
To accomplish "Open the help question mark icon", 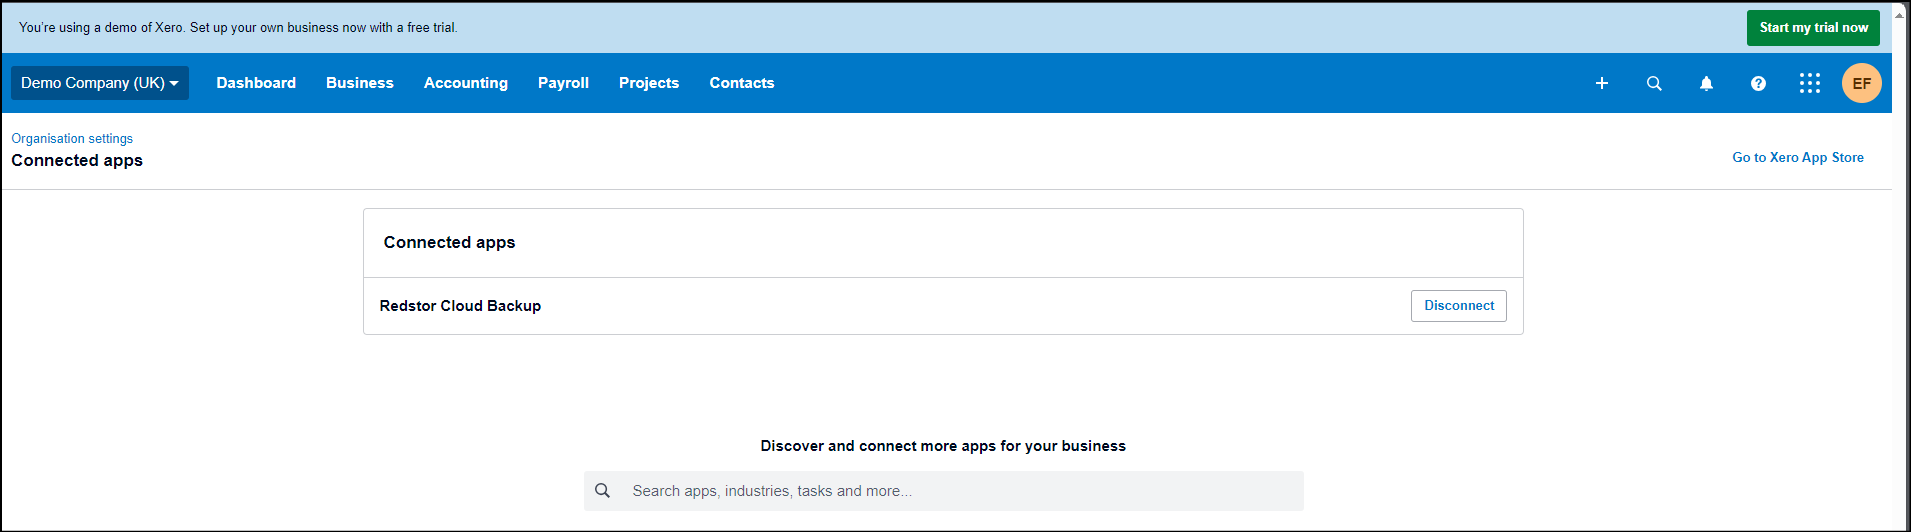I will coord(1758,83).
